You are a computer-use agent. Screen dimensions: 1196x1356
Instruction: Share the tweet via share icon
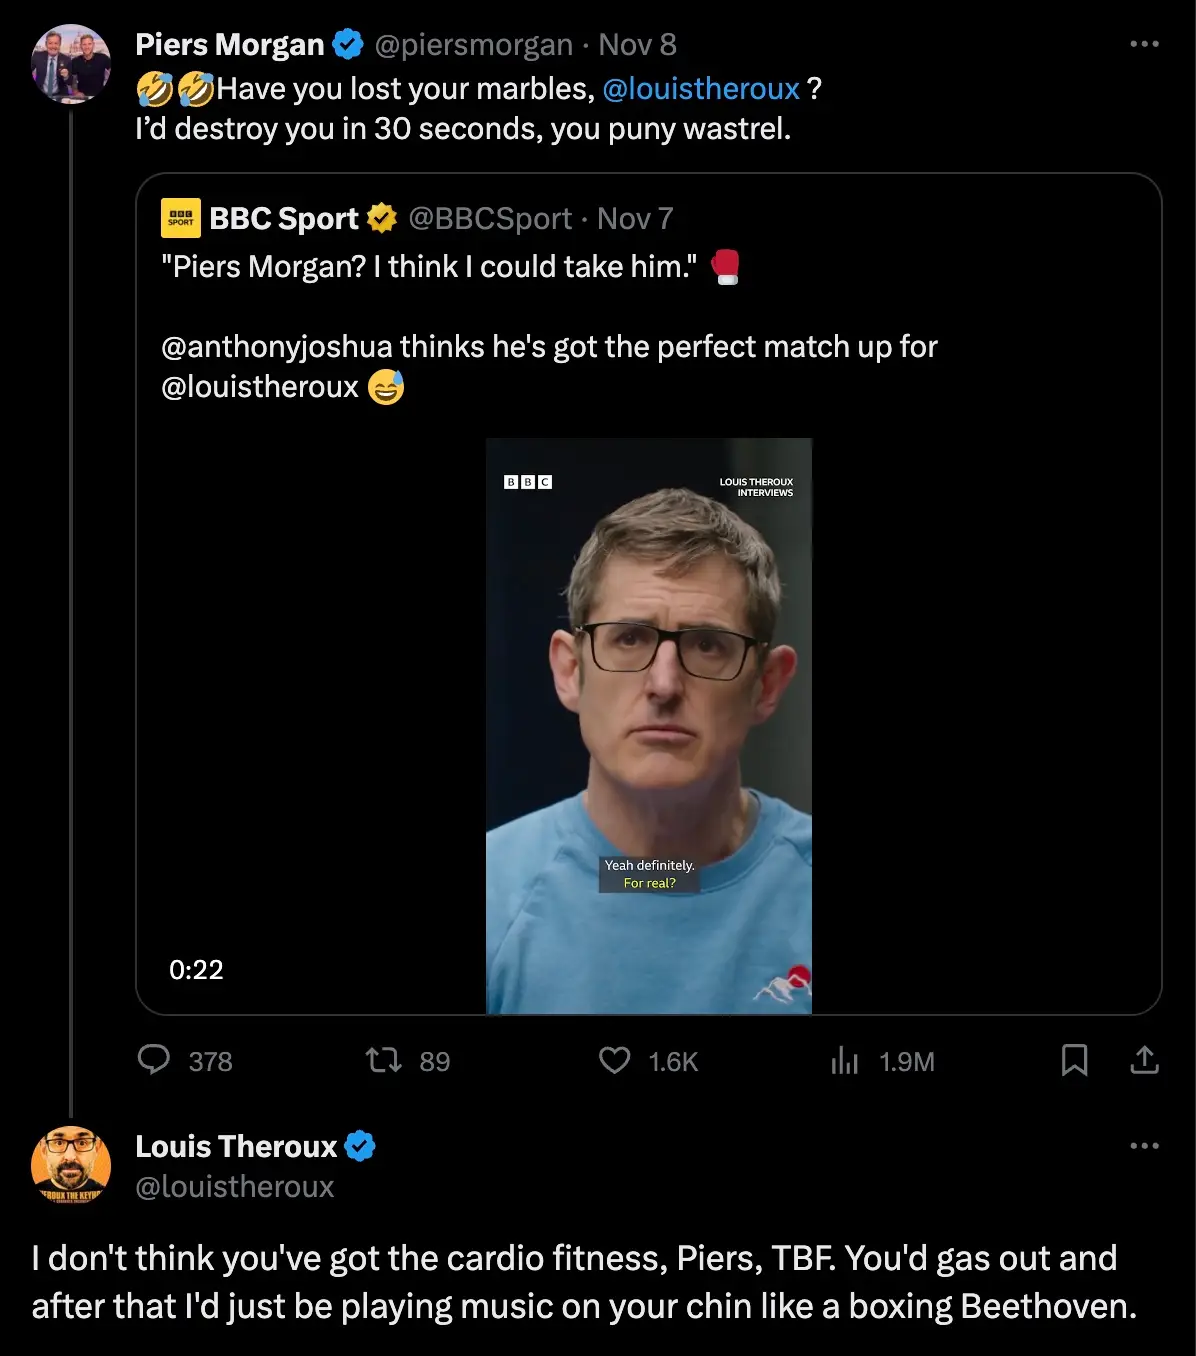(x=1144, y=1060)
